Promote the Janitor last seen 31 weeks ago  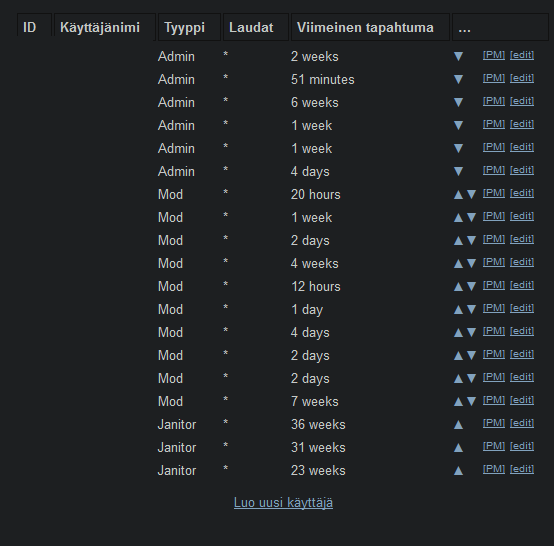tap(458, 447)
